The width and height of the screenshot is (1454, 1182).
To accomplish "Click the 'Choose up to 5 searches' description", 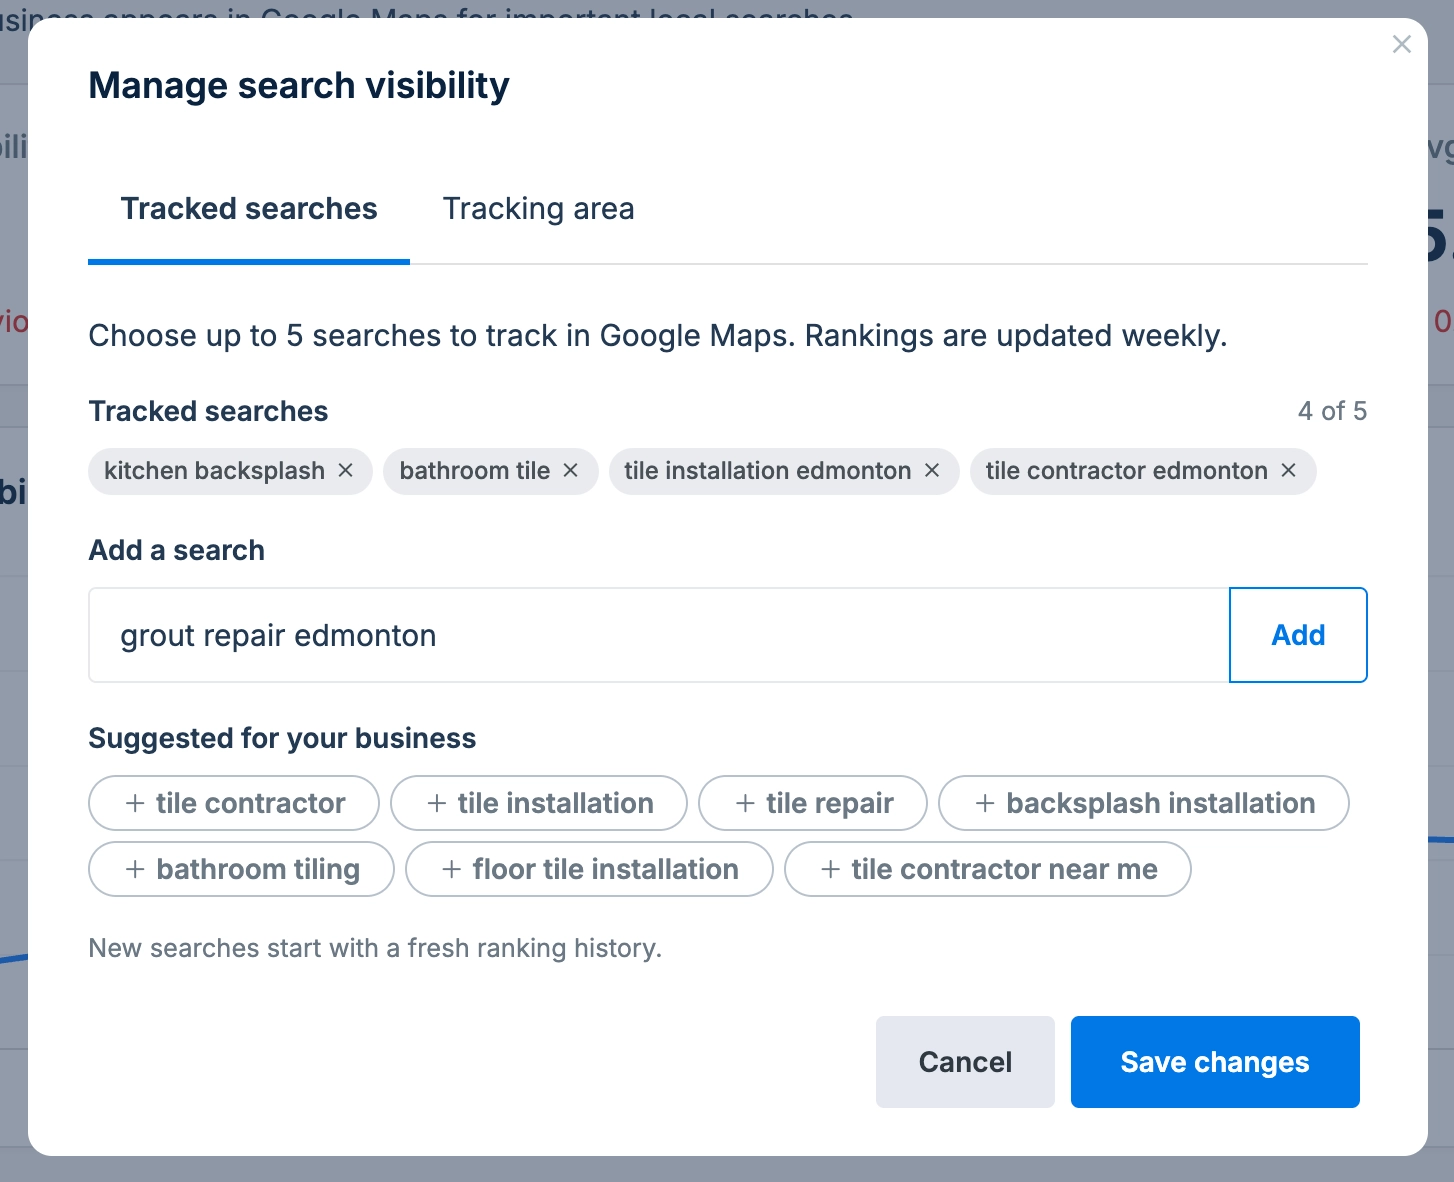I will coord(658,336).
